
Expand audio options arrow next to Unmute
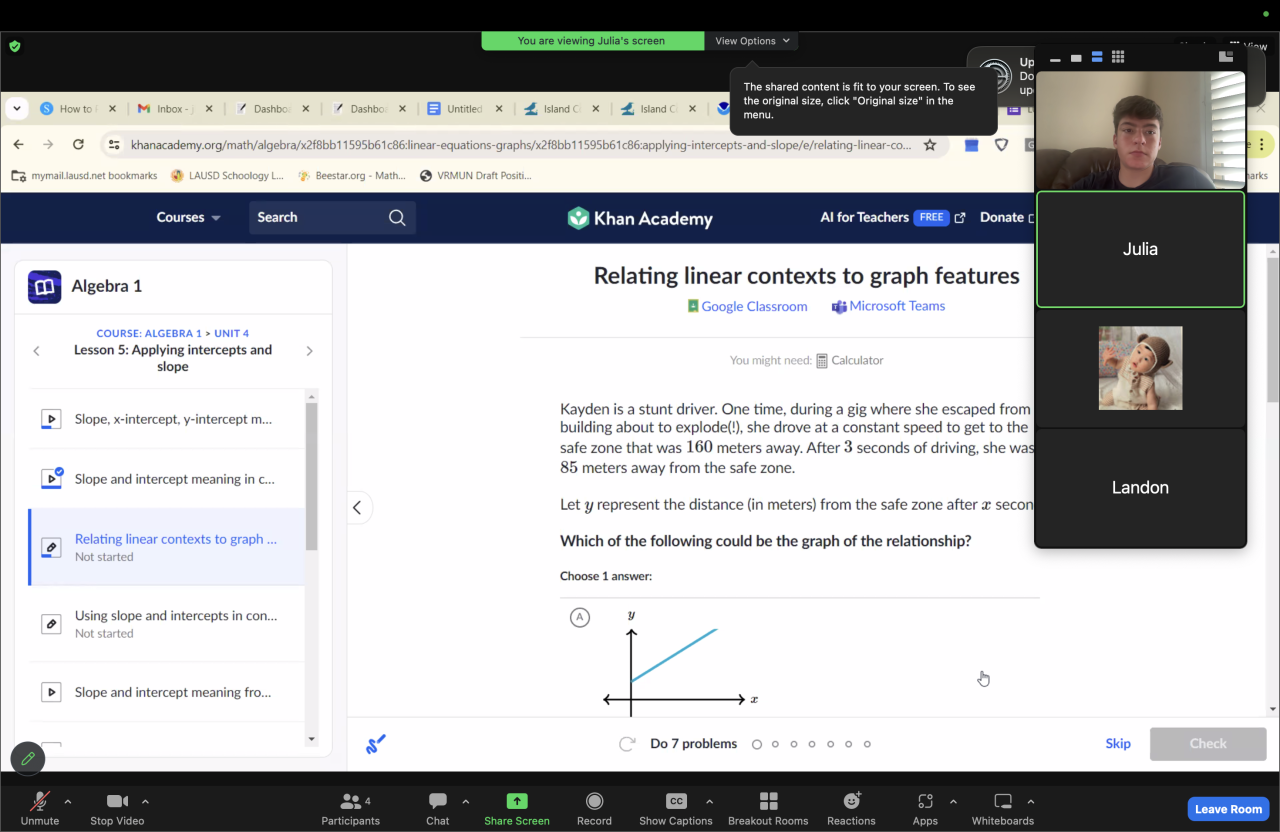click(x=68, y=801)
